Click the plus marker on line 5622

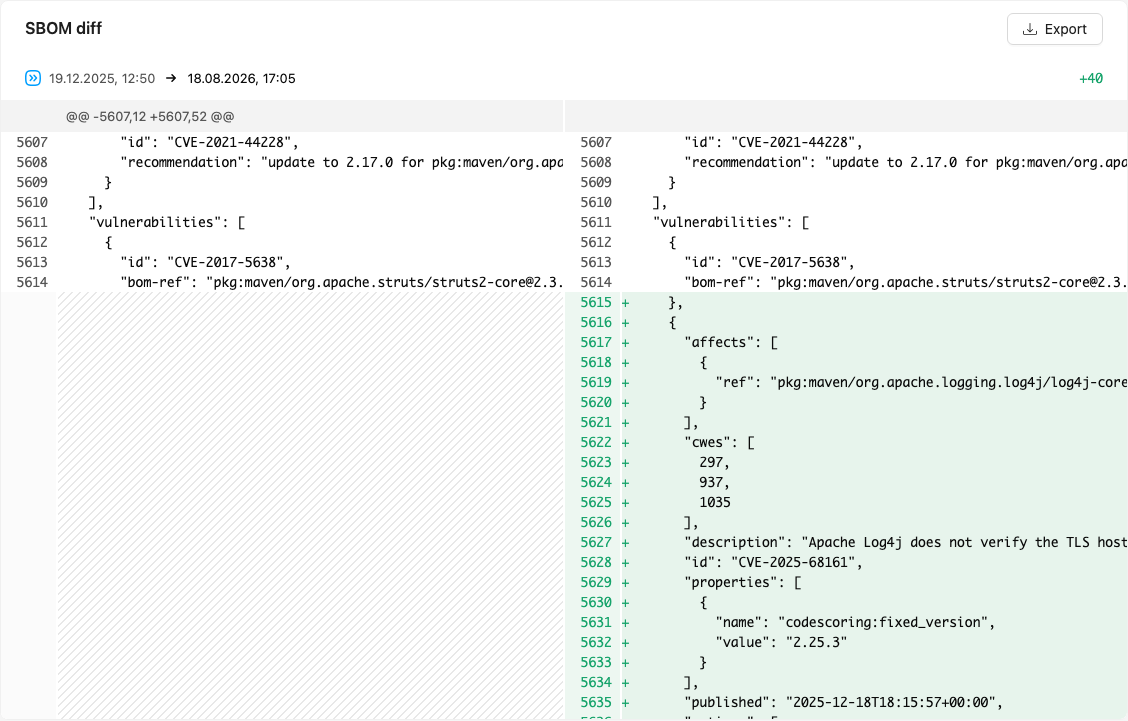[625, 443]
